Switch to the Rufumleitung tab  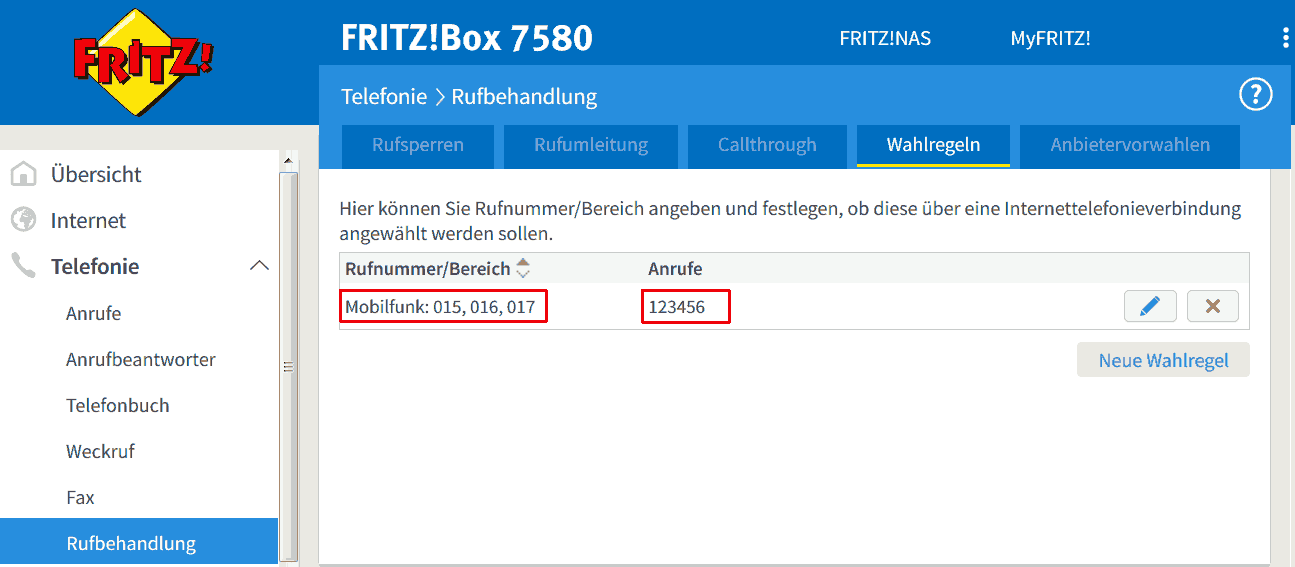pos(591,145)
